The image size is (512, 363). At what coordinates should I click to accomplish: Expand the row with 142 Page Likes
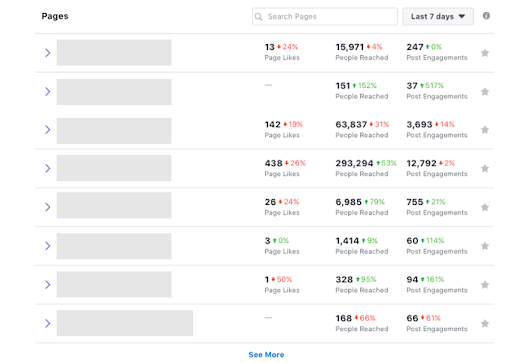point(48,130)
